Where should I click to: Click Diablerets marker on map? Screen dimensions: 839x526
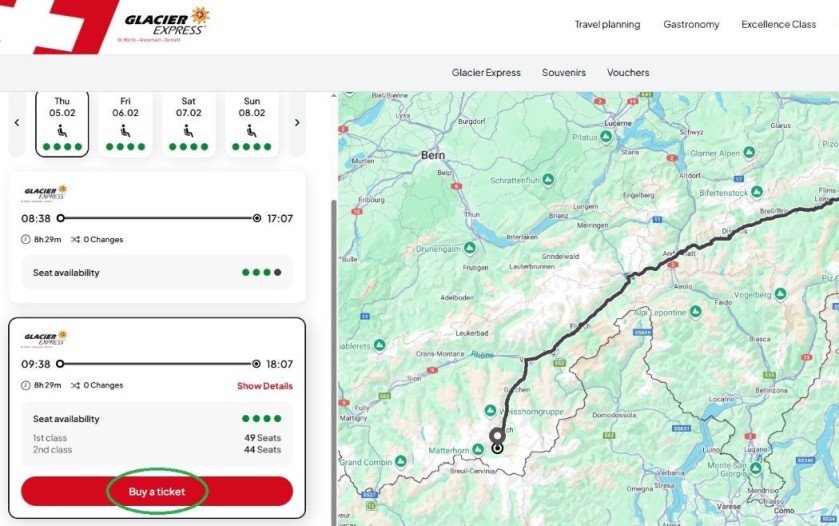click(380, 345)
